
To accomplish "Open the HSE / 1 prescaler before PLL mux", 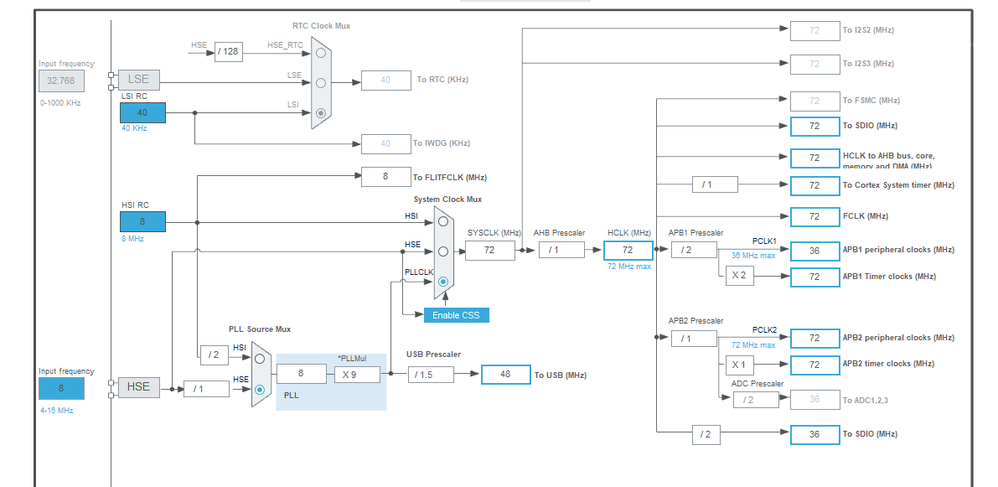I will [206, 388].
